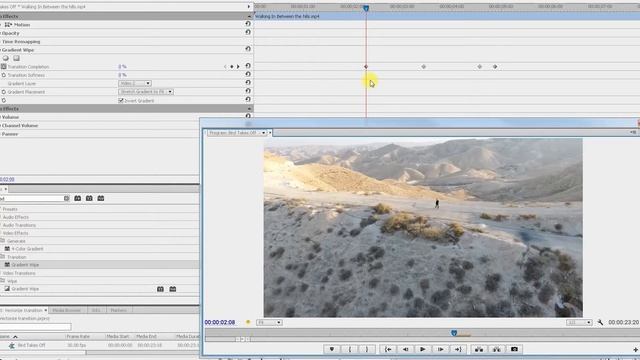
Task: Reset the Transition Completion parameter
Action: 248,66
